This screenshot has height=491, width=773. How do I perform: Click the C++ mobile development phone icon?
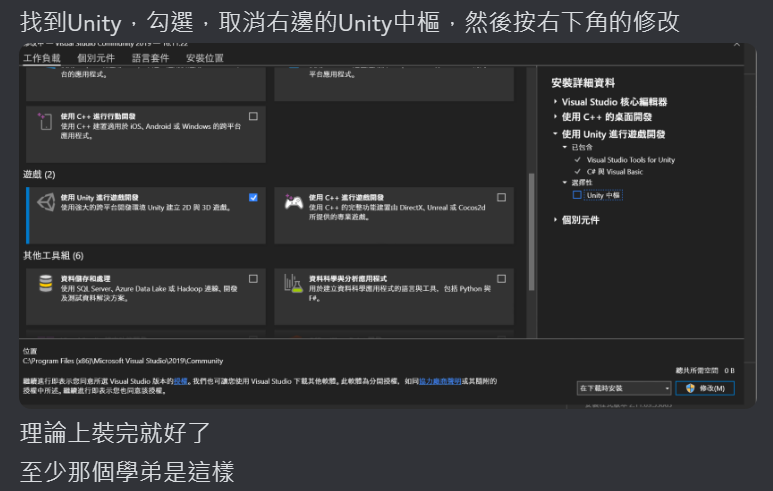[45, 121]
